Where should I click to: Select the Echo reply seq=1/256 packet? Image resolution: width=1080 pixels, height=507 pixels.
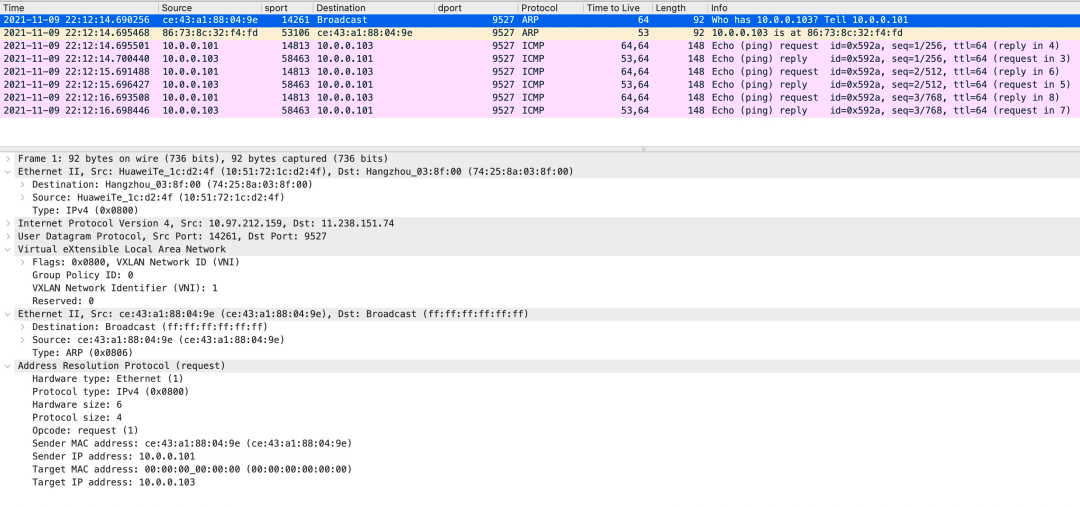(x=540, y=59)
